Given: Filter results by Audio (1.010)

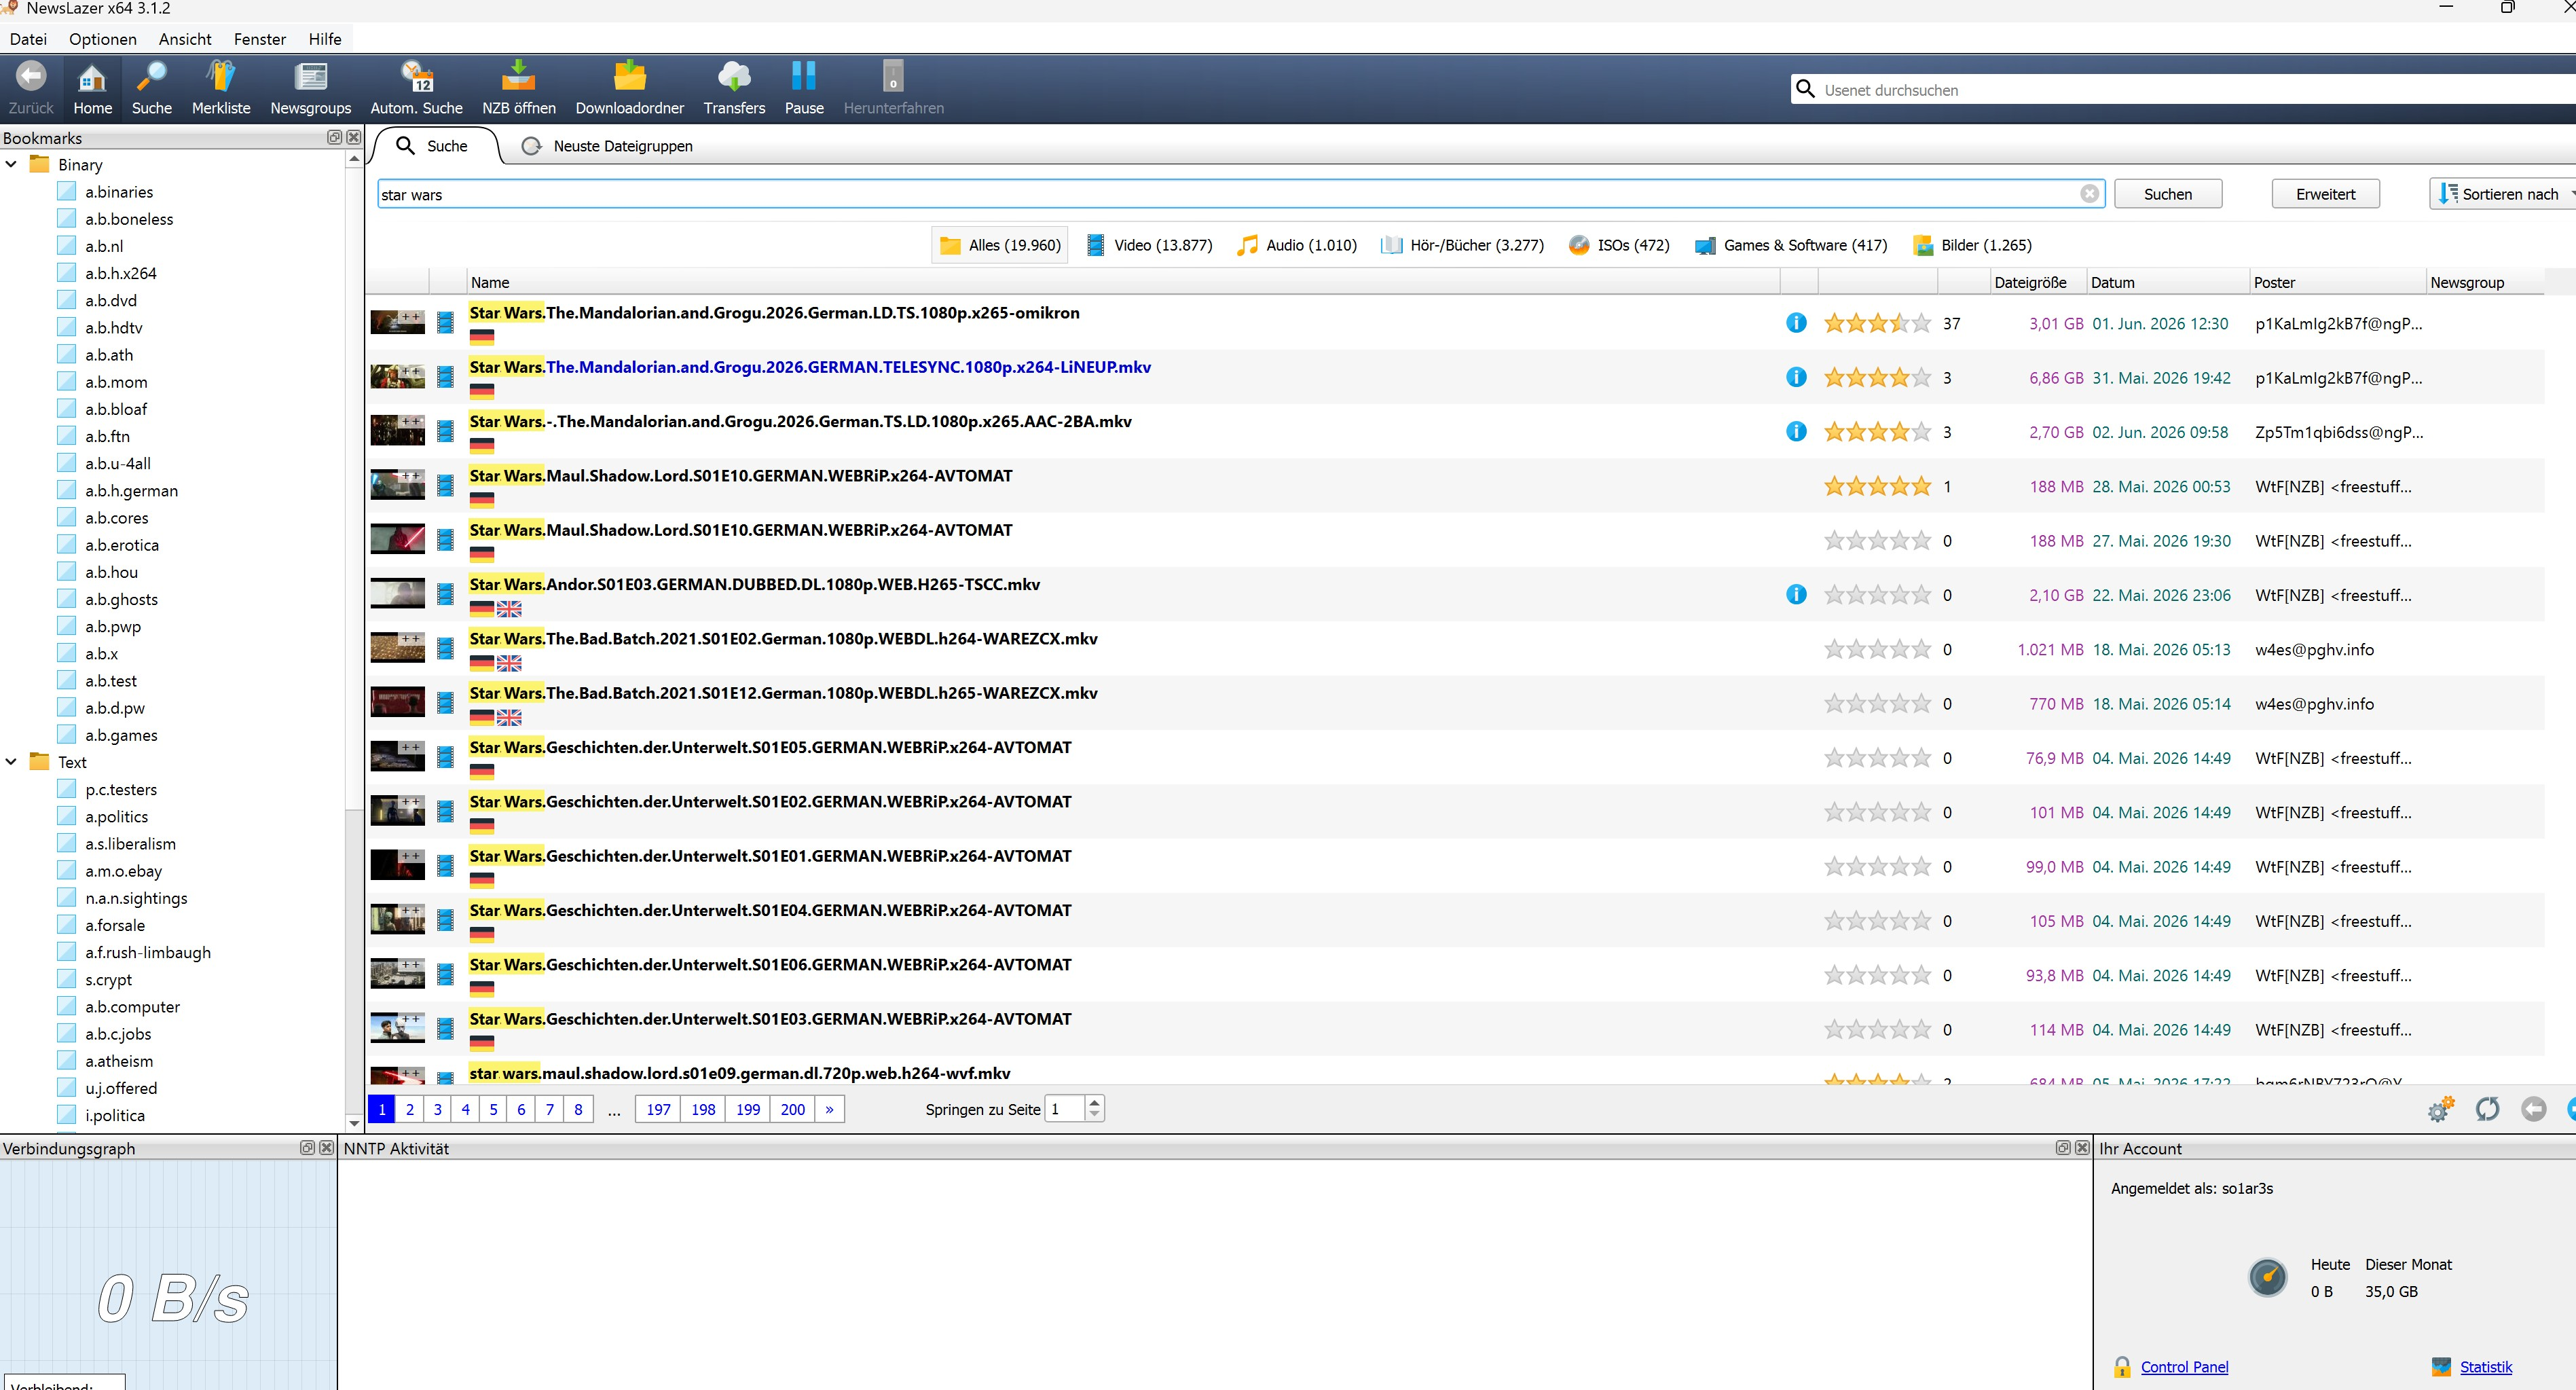Looking at the screenshot, I should pos(1297,245).
